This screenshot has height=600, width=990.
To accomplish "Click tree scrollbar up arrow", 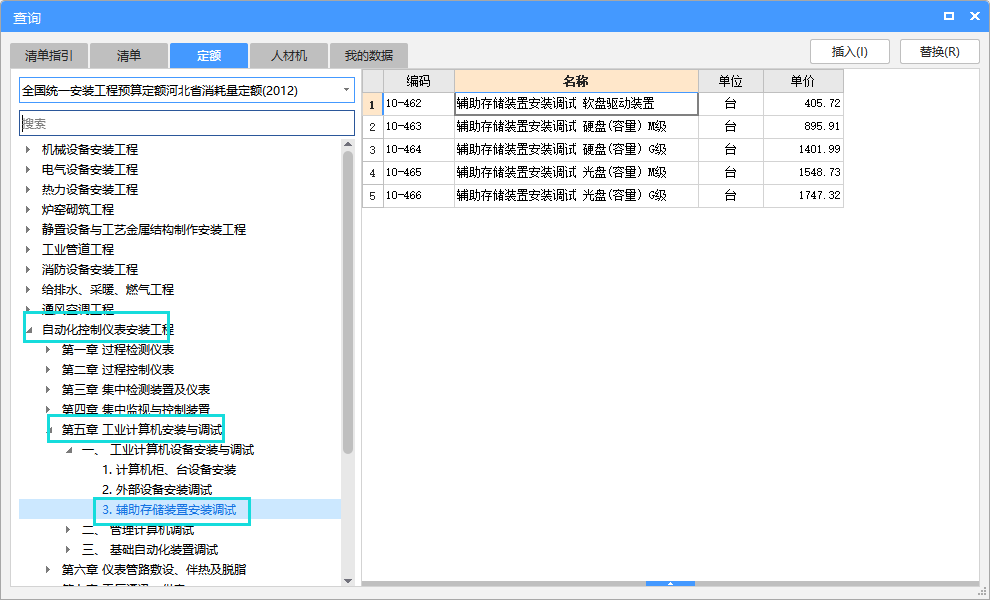I will [x=348, y=145].
